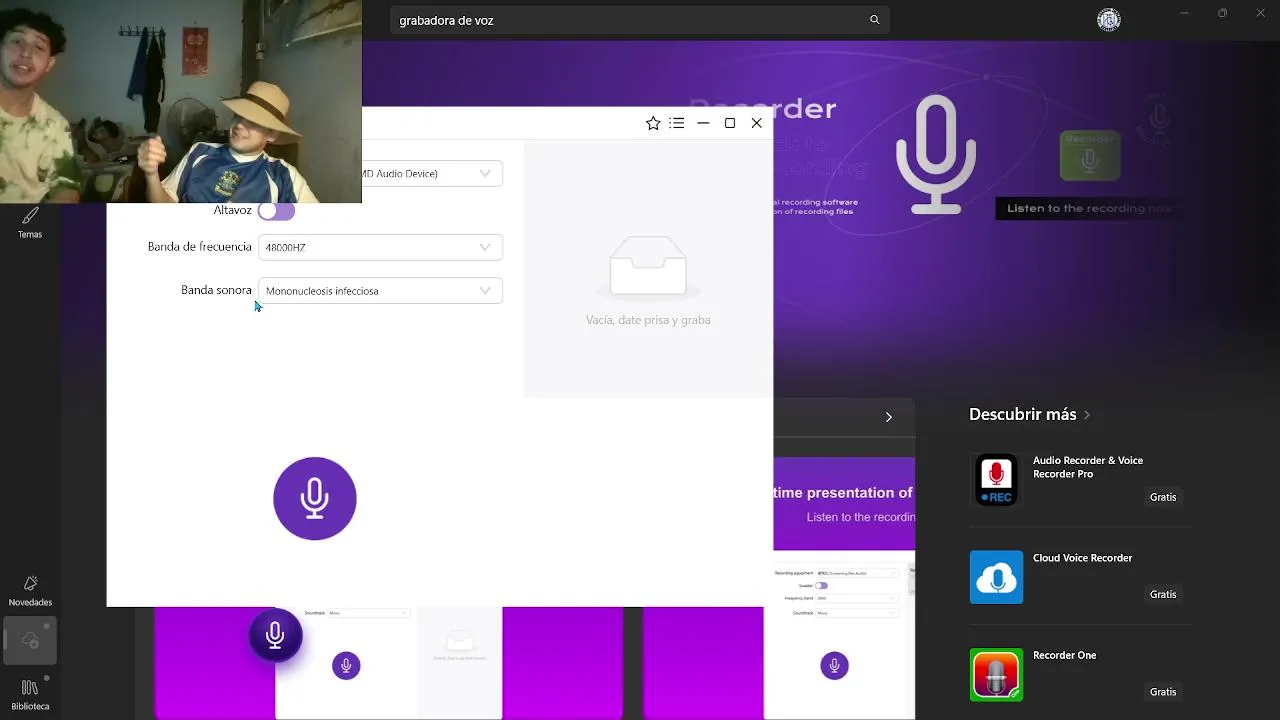
Task: Click the search magnifier icon in Store
Action: [875, 20]
